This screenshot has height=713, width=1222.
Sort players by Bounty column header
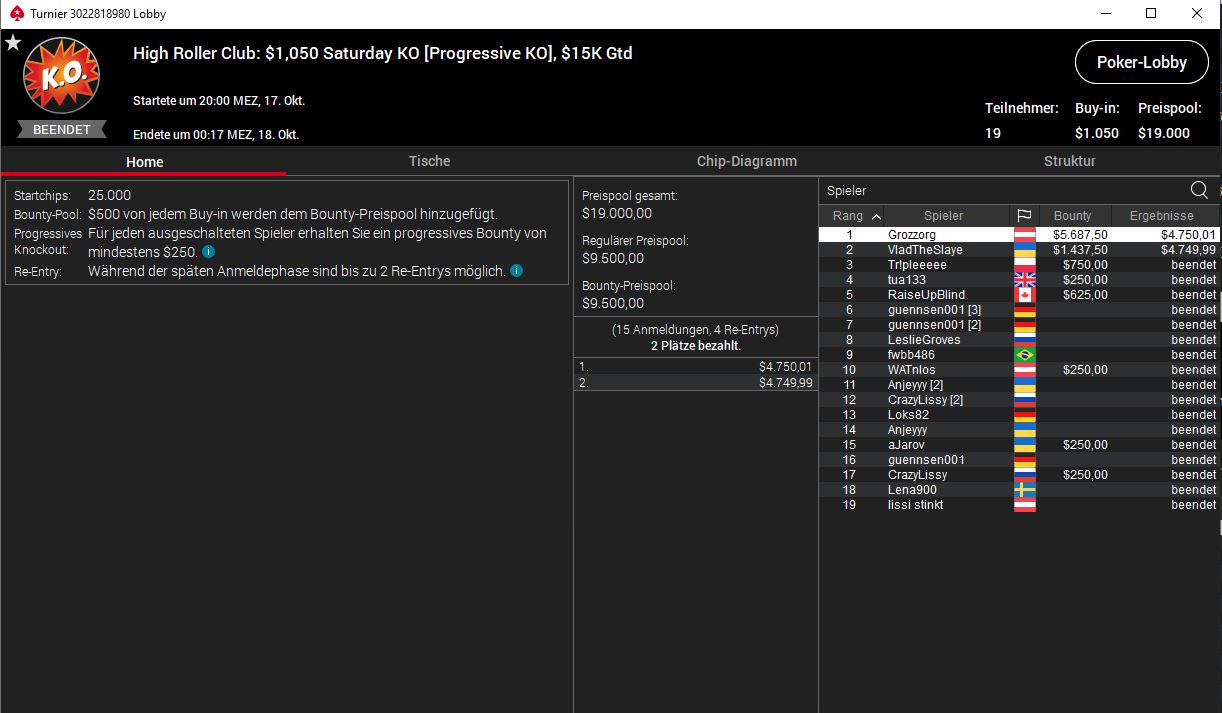click(x=1072, y=215)
